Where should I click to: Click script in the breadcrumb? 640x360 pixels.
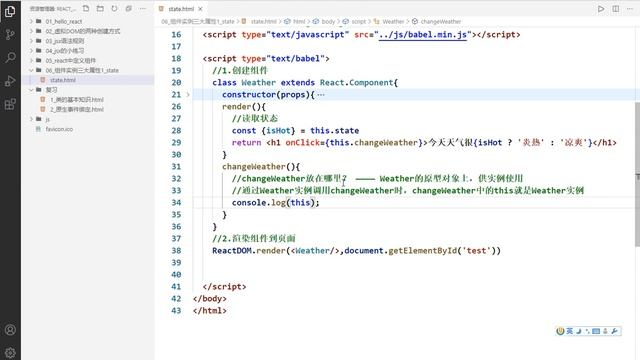(x=359, y=21)
